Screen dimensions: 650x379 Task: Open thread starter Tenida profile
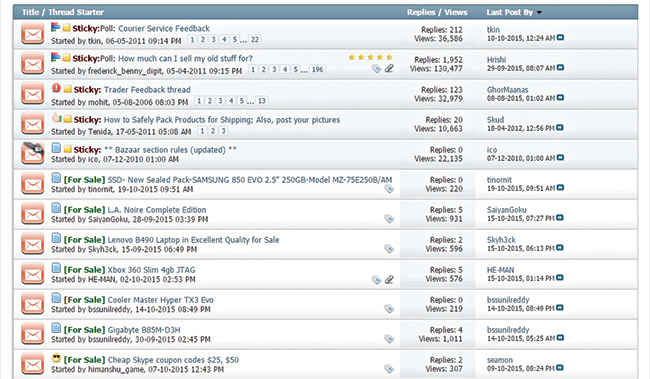coord(99,132)
